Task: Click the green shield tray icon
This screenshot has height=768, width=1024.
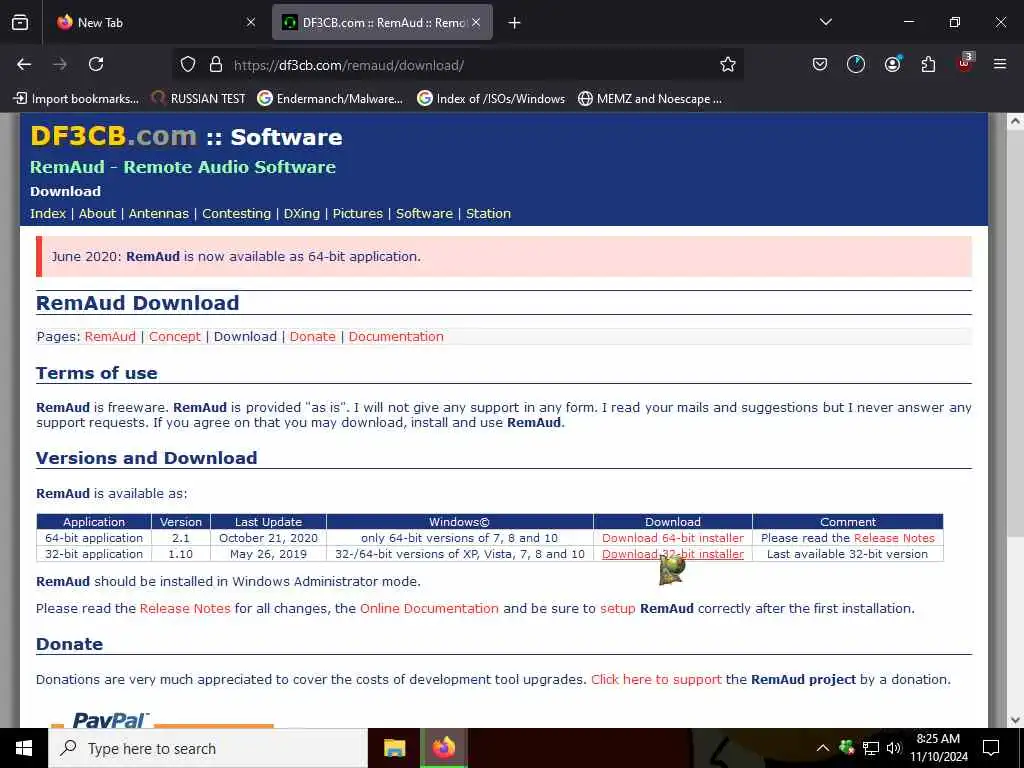Action: pyautogui.click(x=847, y=748)
